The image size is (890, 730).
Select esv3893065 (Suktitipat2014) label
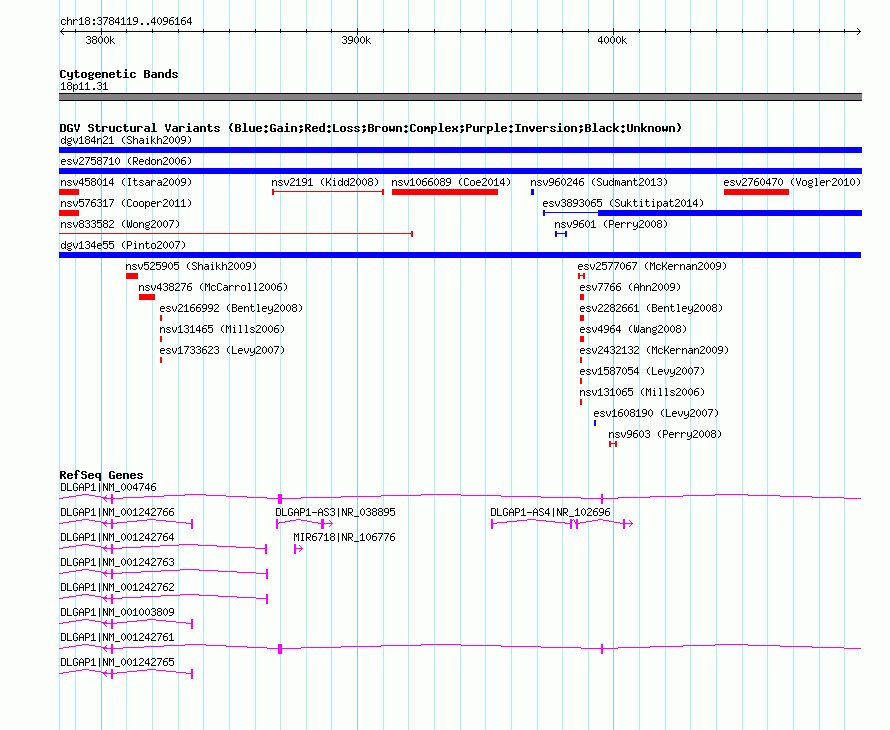coord(623,203)
